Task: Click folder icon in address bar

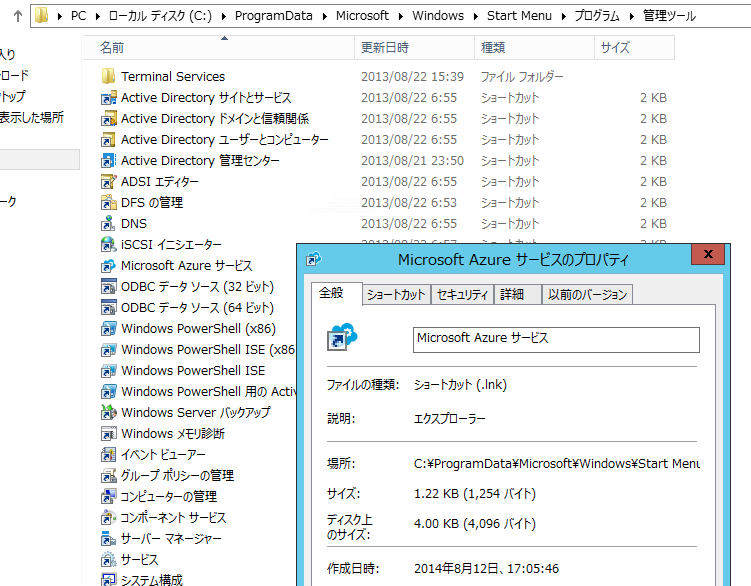Action: (x=41, y=16)
